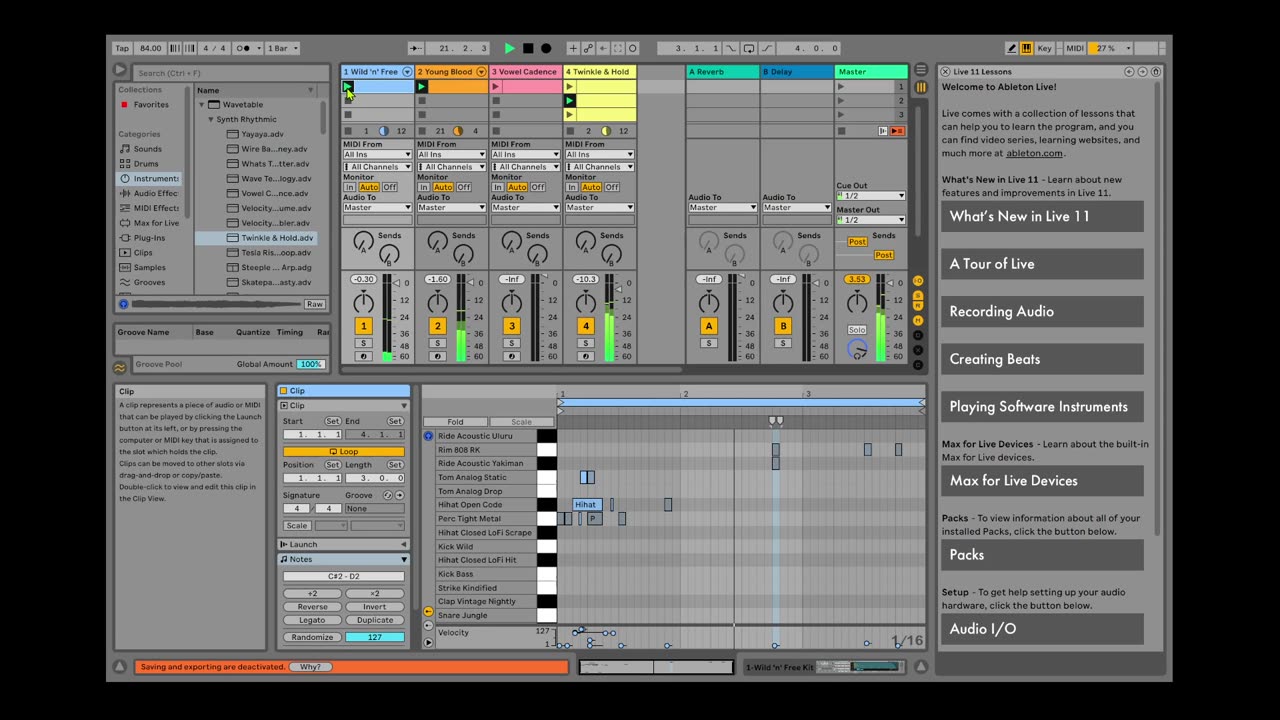
Task: Launch the first clip in Young Blood track
Action: click(x=422, y=87)
